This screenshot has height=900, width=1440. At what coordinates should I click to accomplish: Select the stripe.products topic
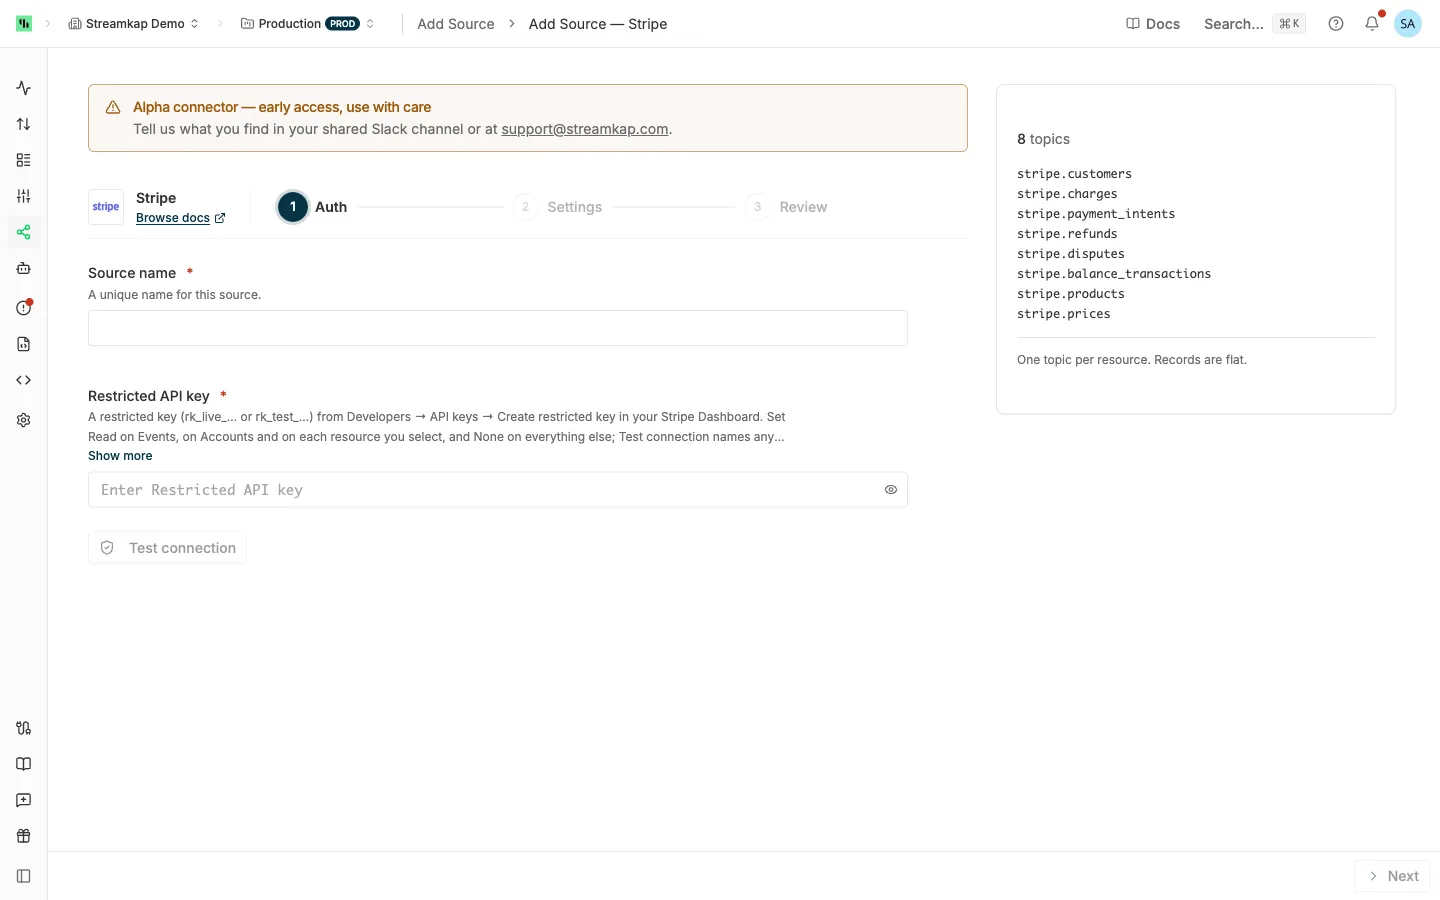coord(1071,294)
